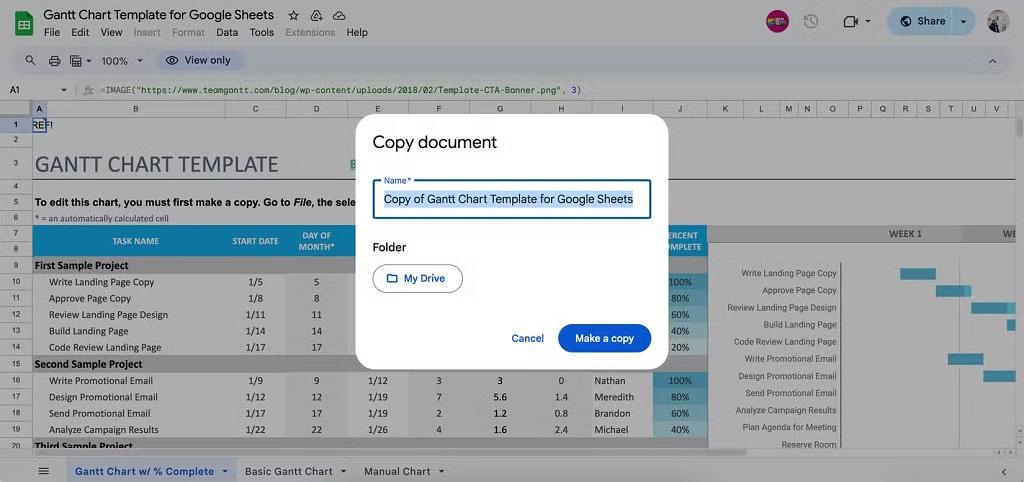
Task: Open the account profile picture
Action: click(998, 22)
